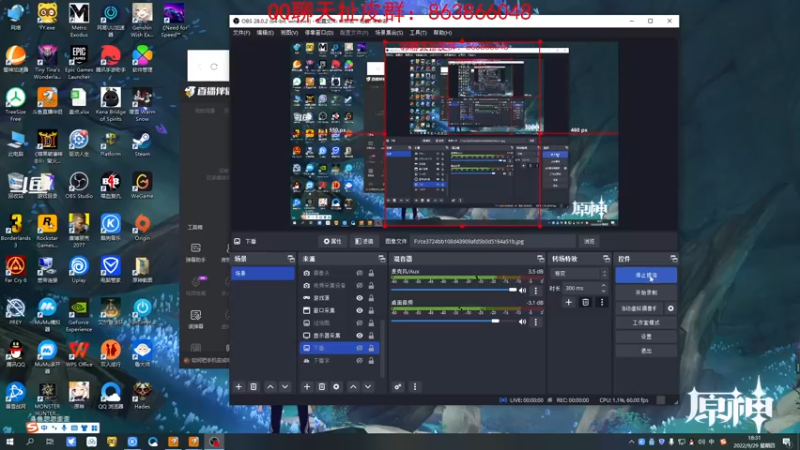Image resolution: width=800 pixels, height=450 pixels.
Task: Open mixer panel three-dot menu at bottom
Action: pos(415,387)
